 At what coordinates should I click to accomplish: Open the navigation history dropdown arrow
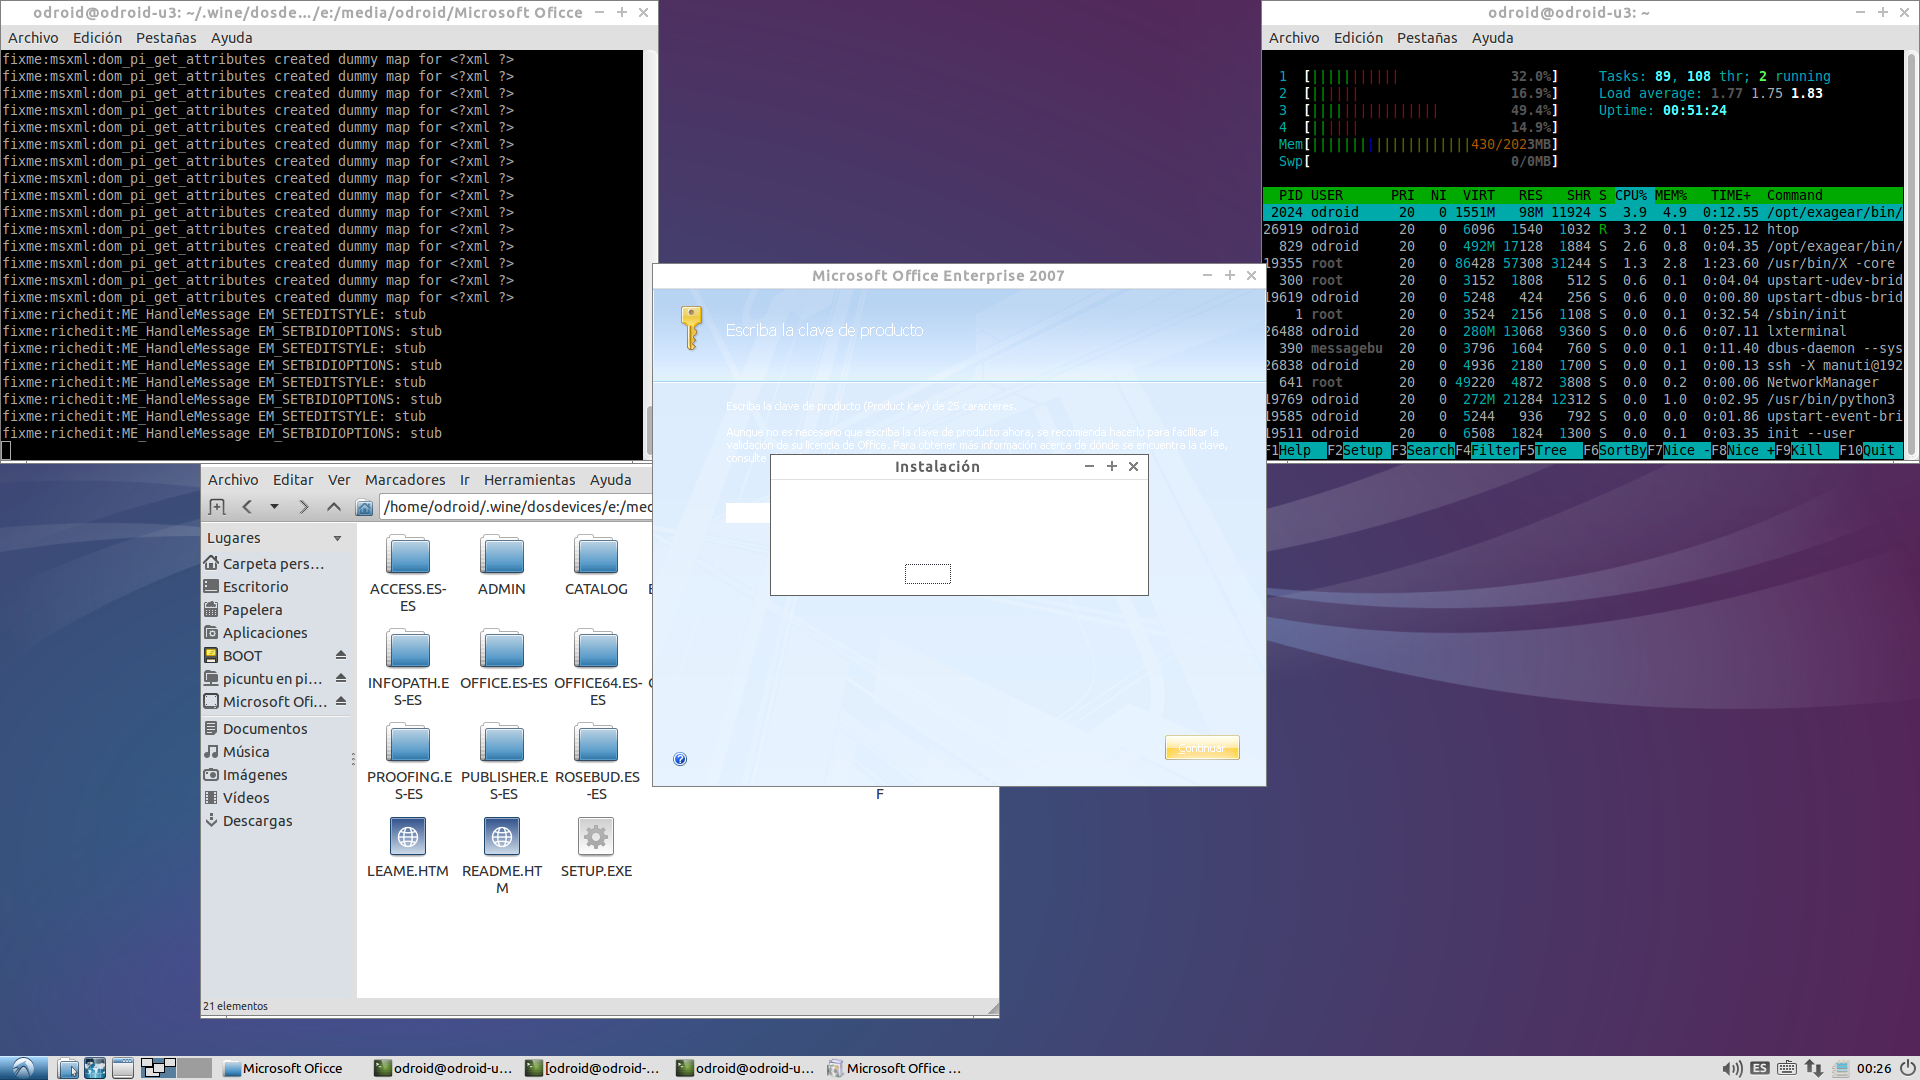(274, 507)
